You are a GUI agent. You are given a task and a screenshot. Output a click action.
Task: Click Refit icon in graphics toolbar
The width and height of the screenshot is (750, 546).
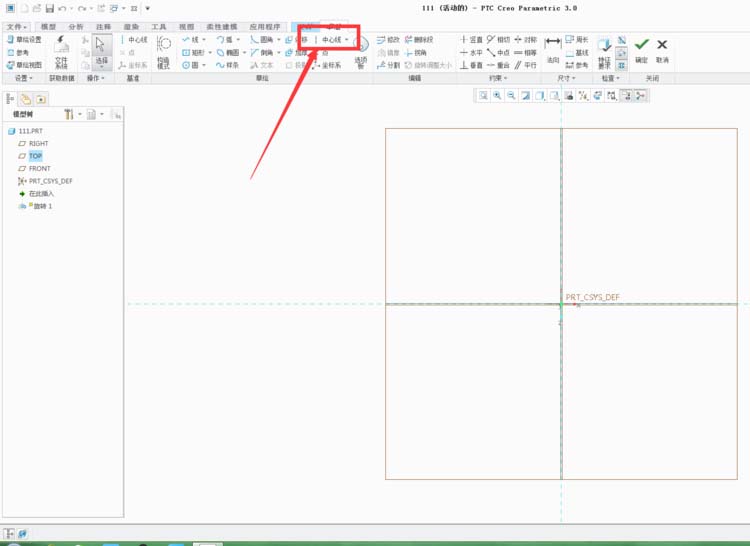click(x=484, y=96)
